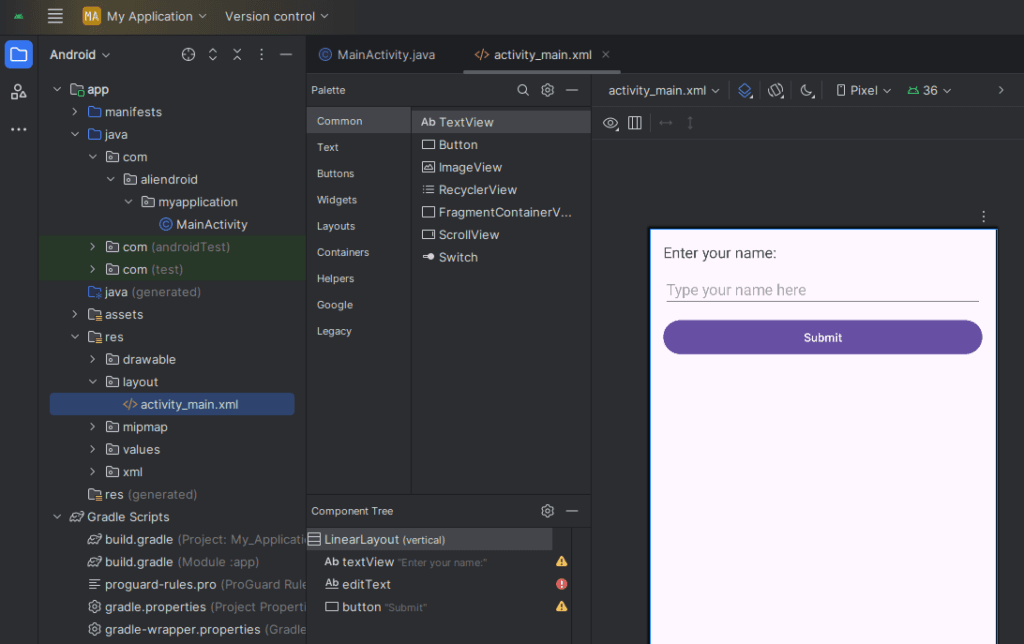Select the Legacy palette category
1024x644 pixels.
tap(359, 331)
